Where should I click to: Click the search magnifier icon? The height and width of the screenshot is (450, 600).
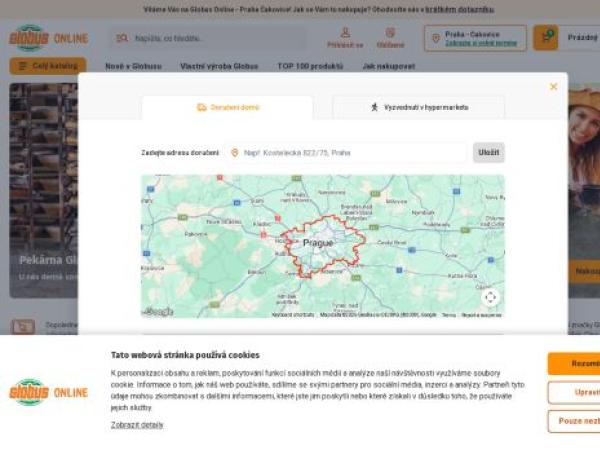pyautogui.click(x=122, y=38)
